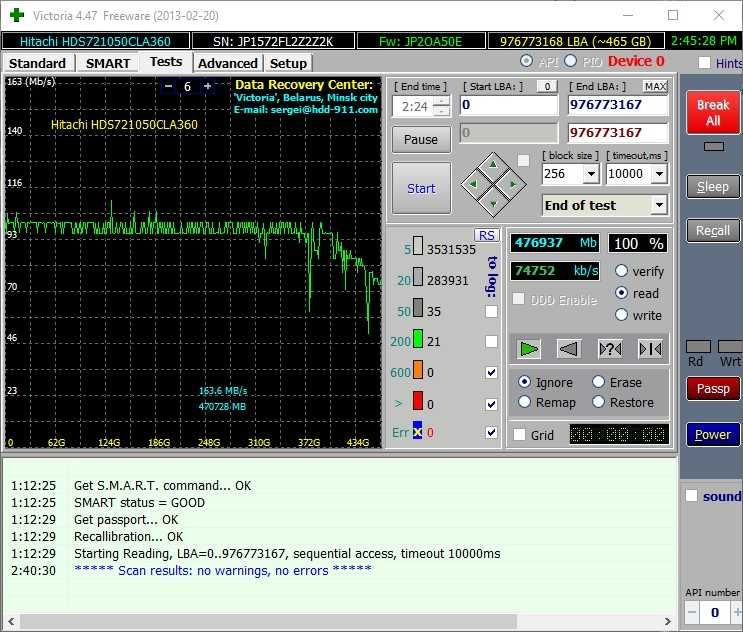Click the right arrow on the diamond navigator
The image size is (743, 632).
[x=513, y=184]
